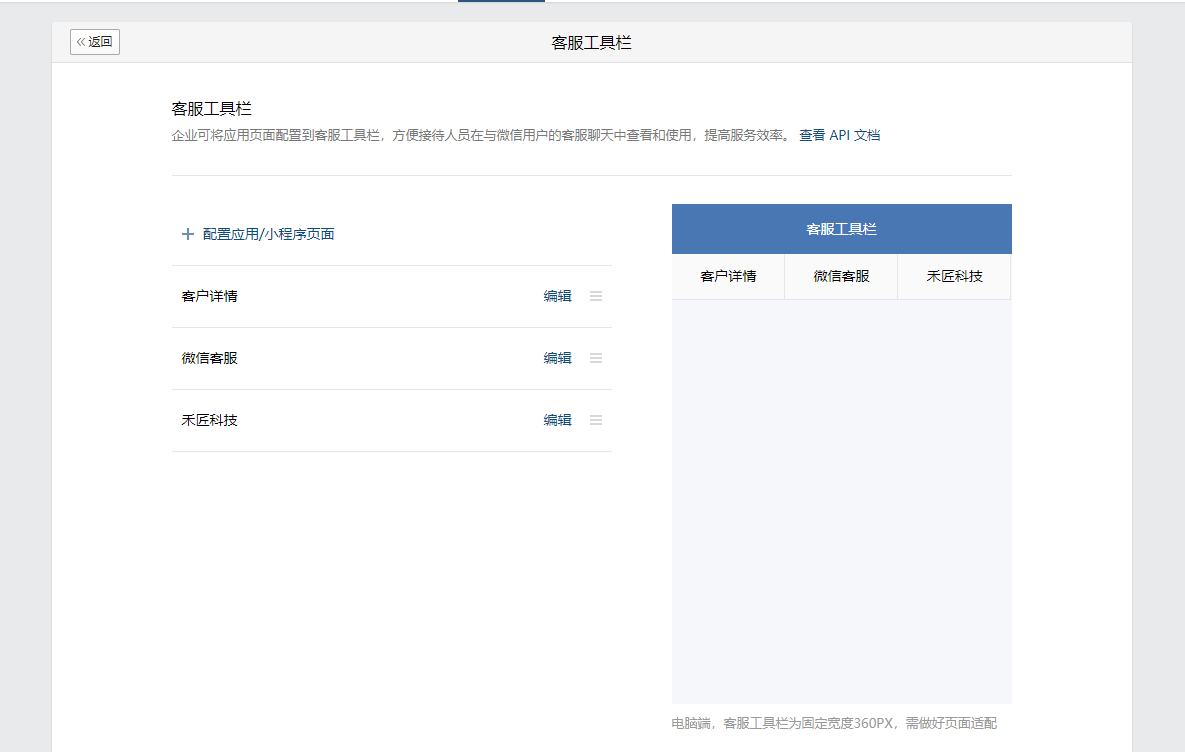Open the 禾匠科技 tab in preview panel
This screenshot has height=752, width=1185.
[x=954, y=276]
